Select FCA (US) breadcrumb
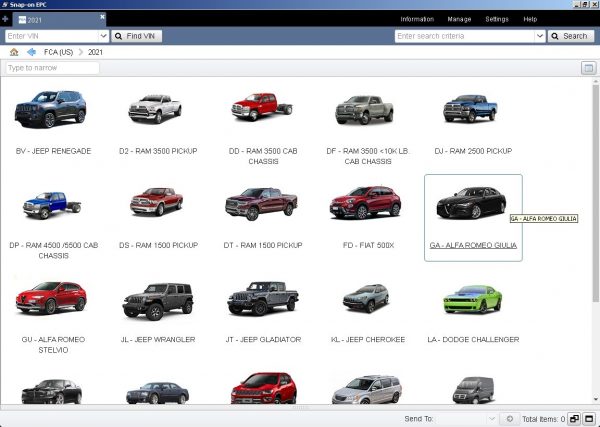 click(58, 52)
